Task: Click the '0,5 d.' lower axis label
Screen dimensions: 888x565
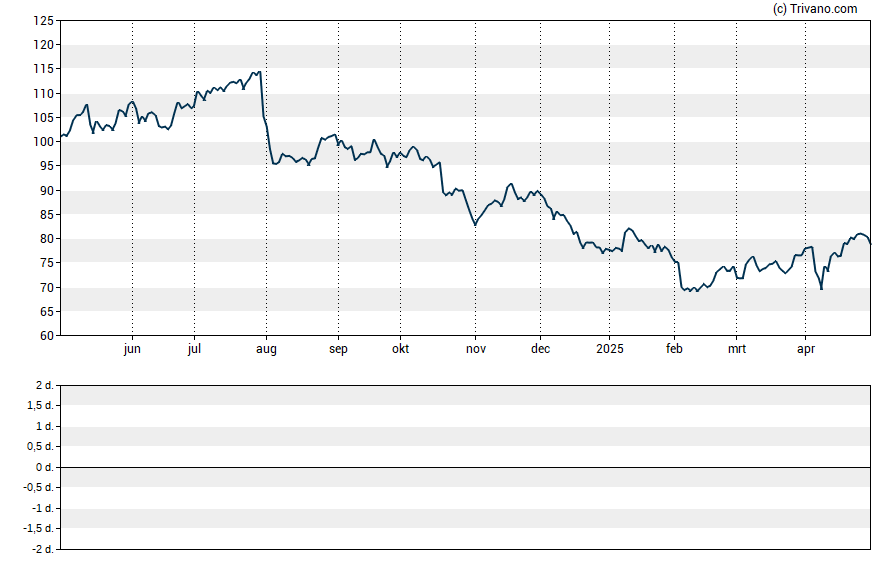Action: click(41, 447)
